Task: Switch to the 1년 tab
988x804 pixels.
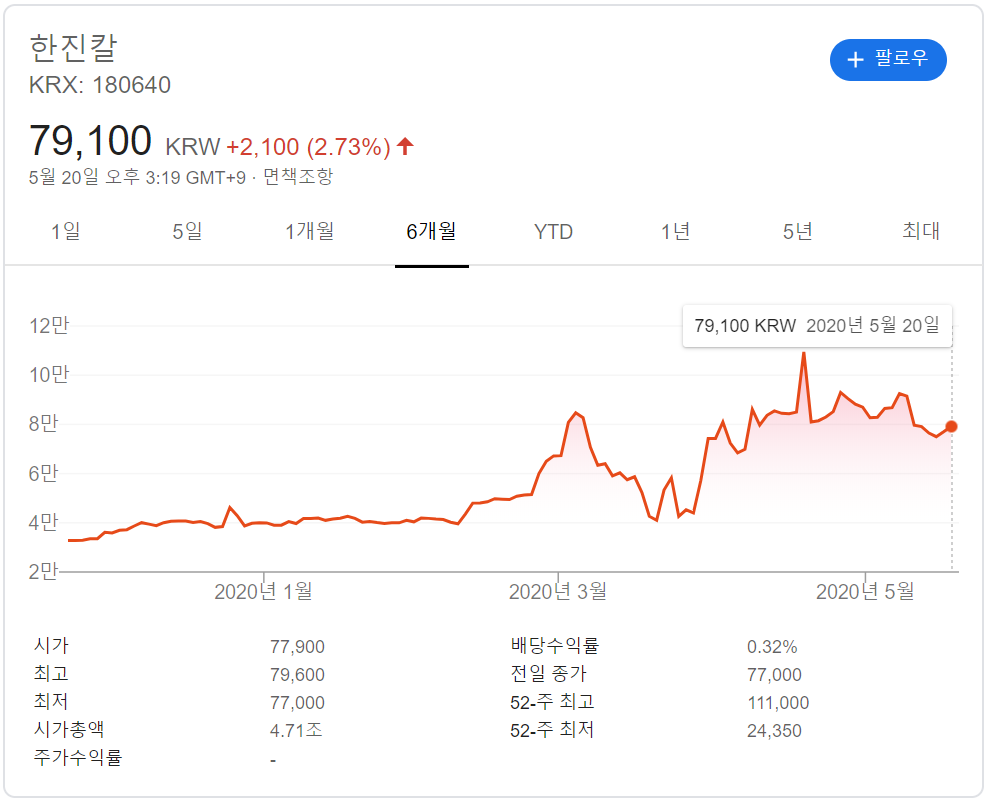Action: (x=675, y=231)
